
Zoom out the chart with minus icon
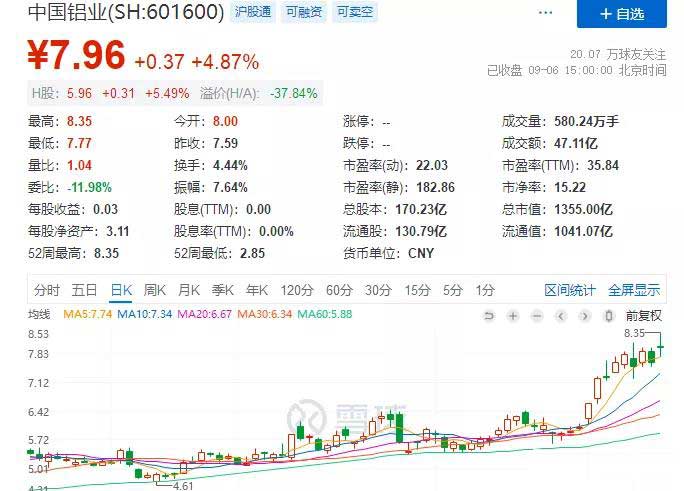[x=537, y=316]
